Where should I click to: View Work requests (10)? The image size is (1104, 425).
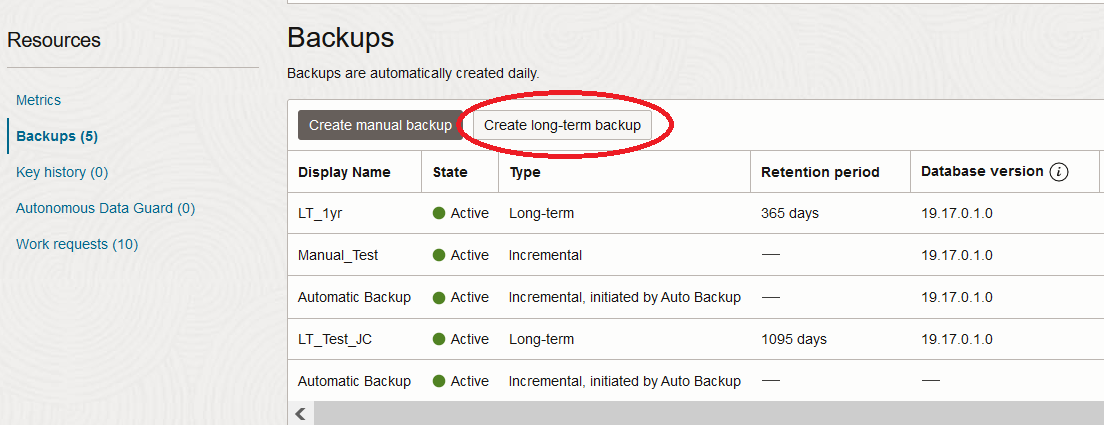pos(77,244)
